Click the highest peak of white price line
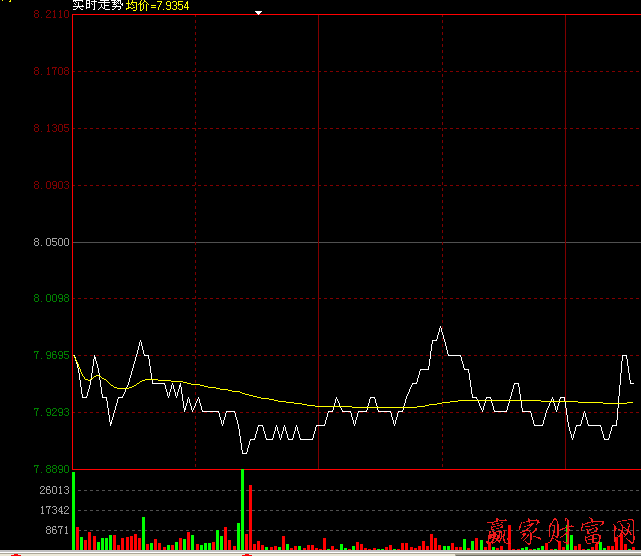The width and height of the screenshot is (641, 556). (x=440, y=328)
